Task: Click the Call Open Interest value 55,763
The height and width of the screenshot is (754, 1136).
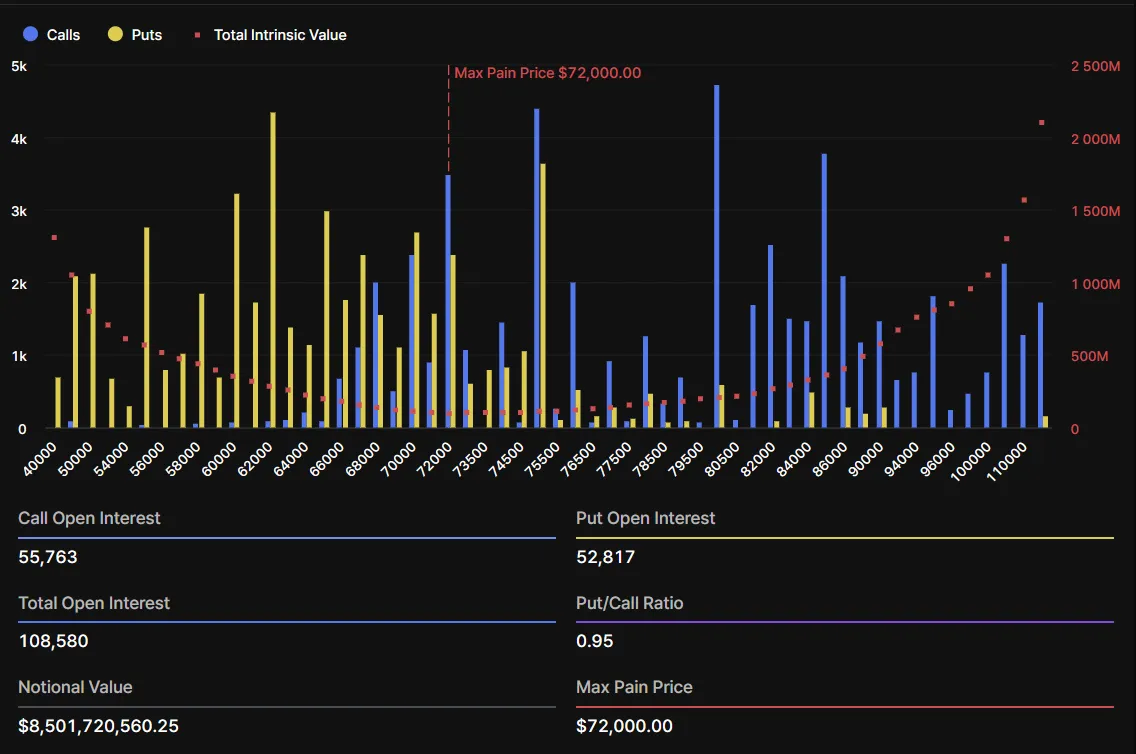Action: click(x=48, y=557)
